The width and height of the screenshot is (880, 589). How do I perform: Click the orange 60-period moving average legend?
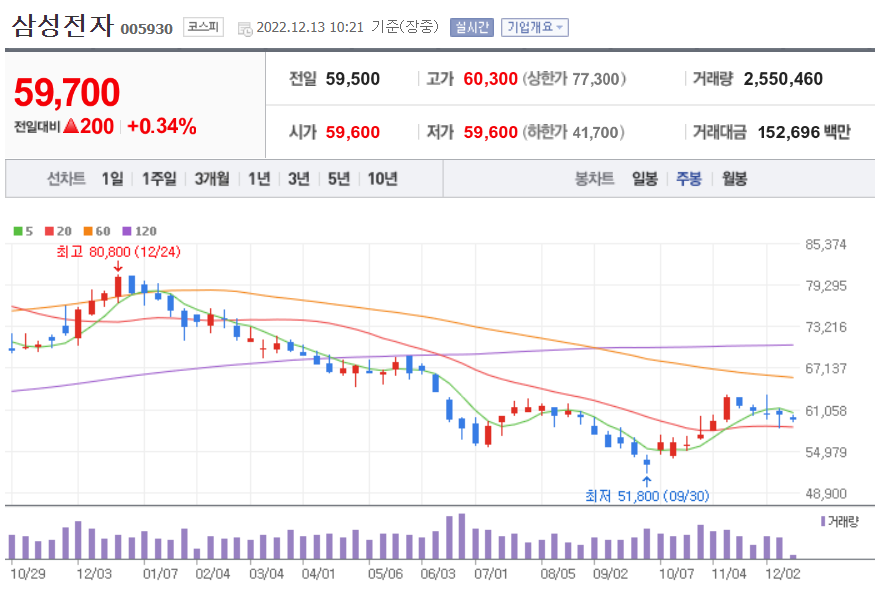coord(97,231)
